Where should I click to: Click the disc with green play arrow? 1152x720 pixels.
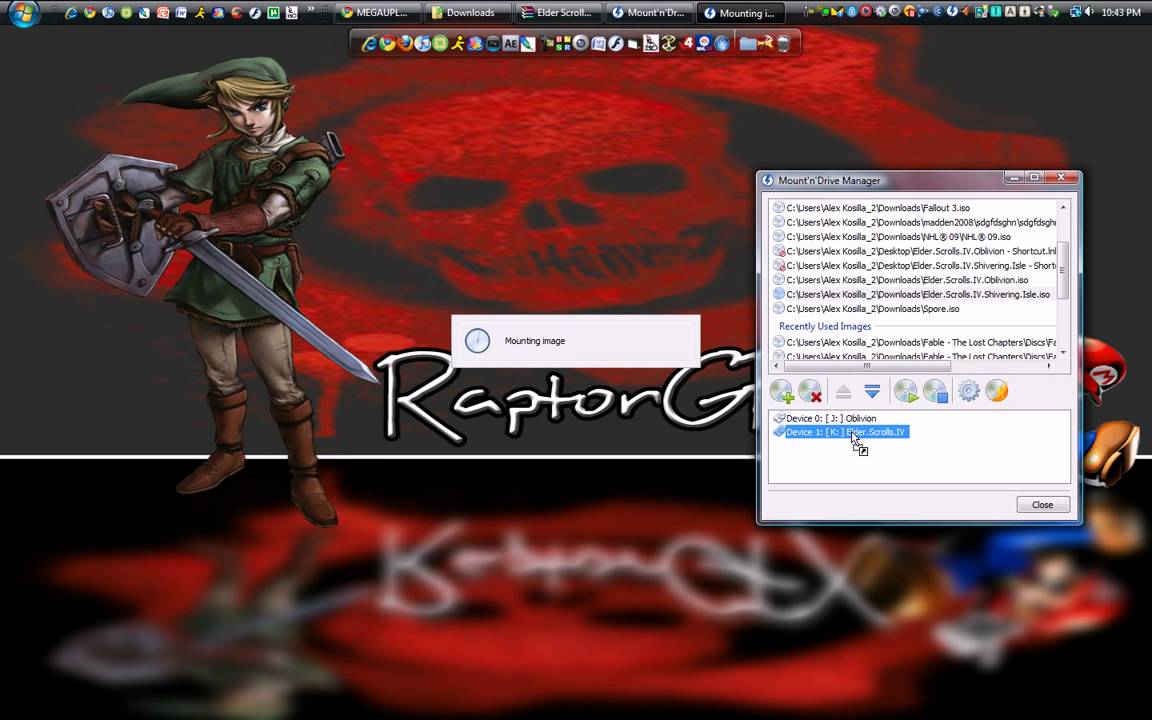pos(906,392)
